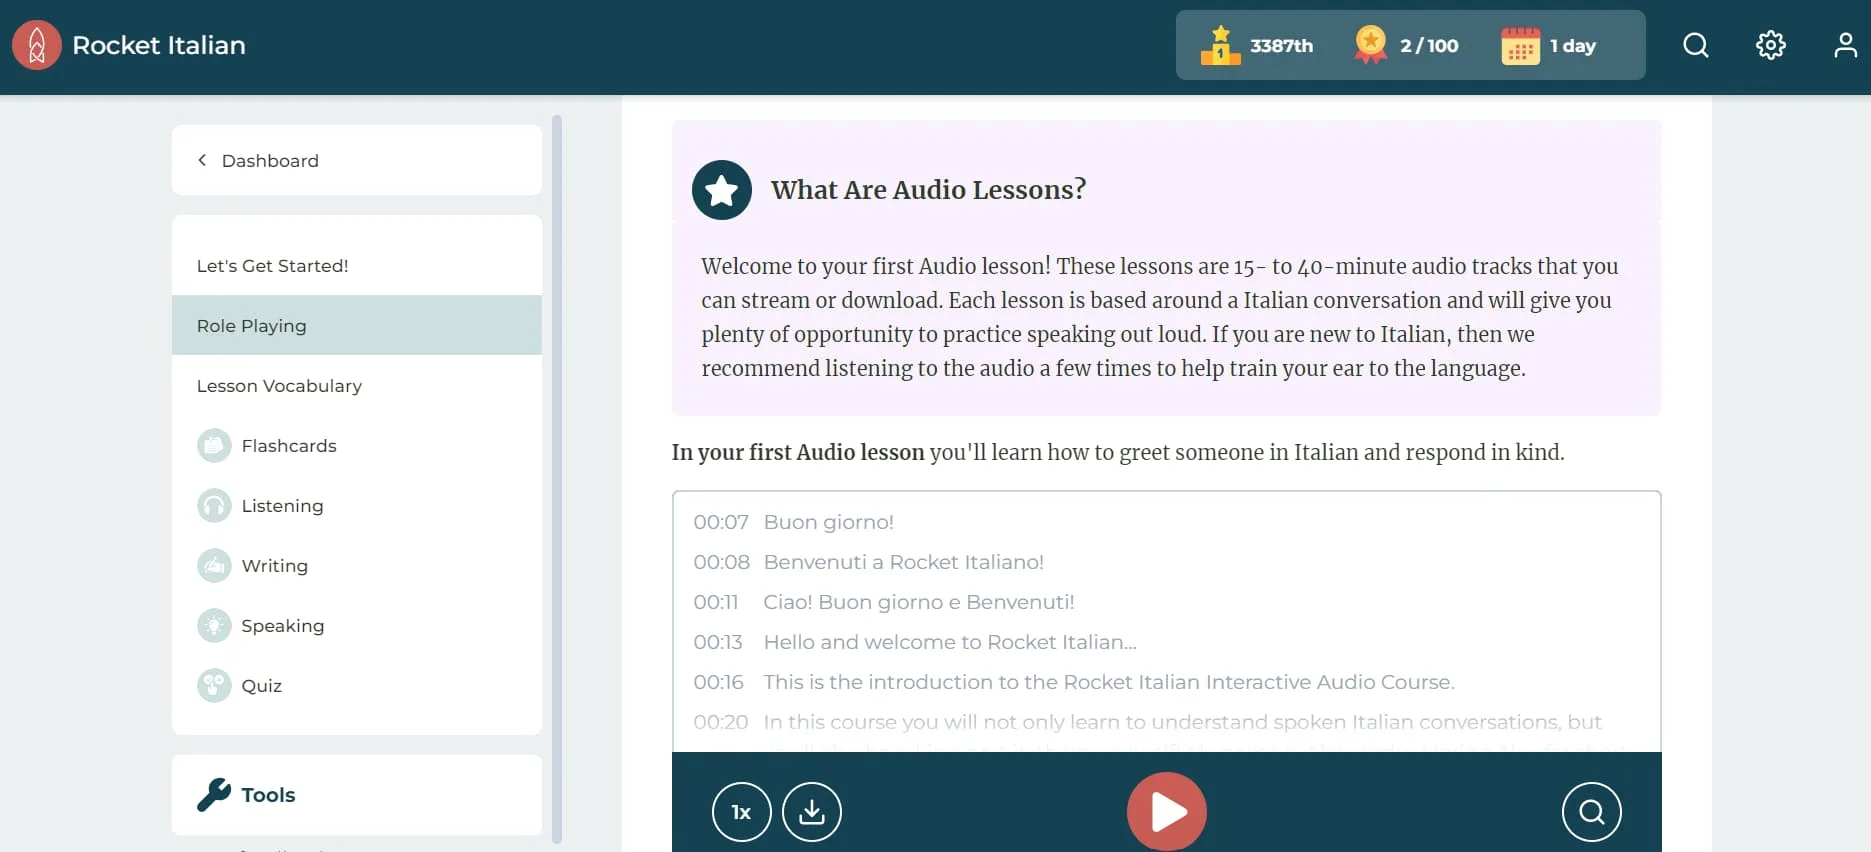This screenshot has width=1871, height=852.
Task: Start the Quiz activity
Action: pyautogui.click(x=261, y=686)
